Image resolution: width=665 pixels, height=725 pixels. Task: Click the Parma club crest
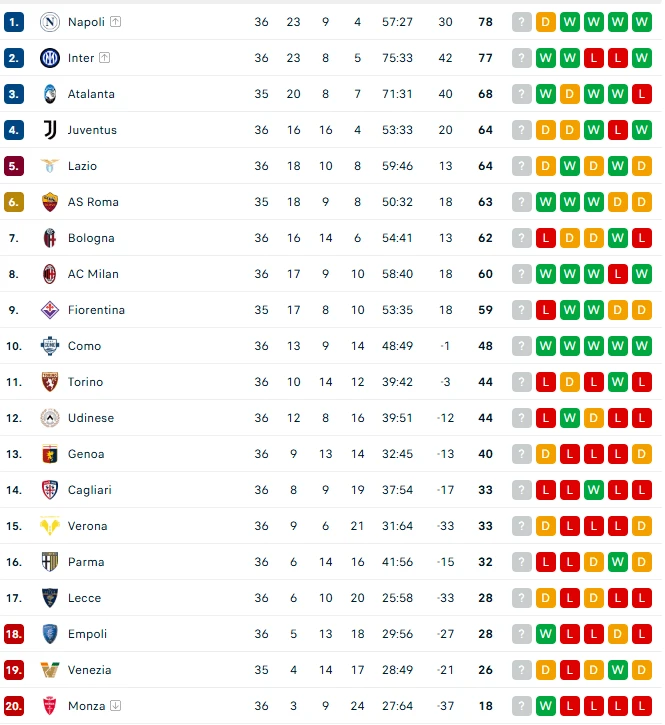click(50, 562)
